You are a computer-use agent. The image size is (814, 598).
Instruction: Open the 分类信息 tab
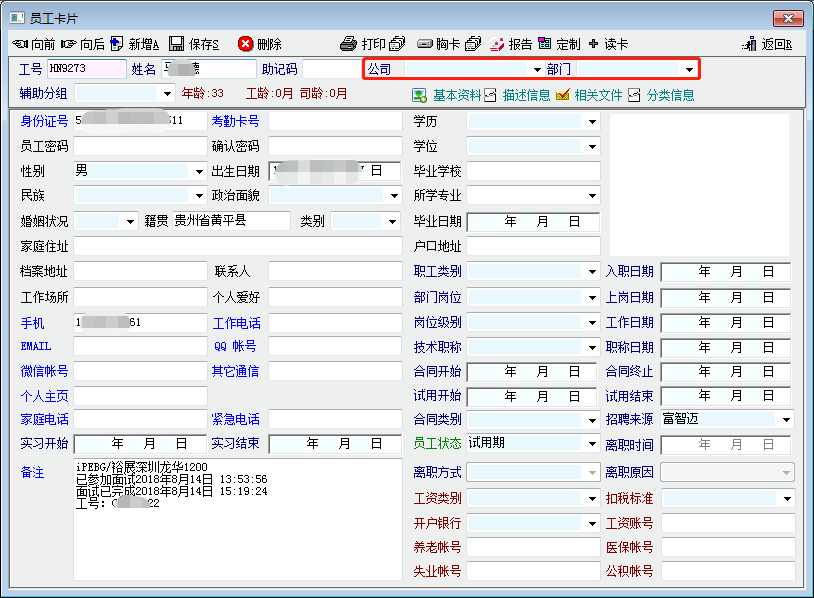coord(661,95)
